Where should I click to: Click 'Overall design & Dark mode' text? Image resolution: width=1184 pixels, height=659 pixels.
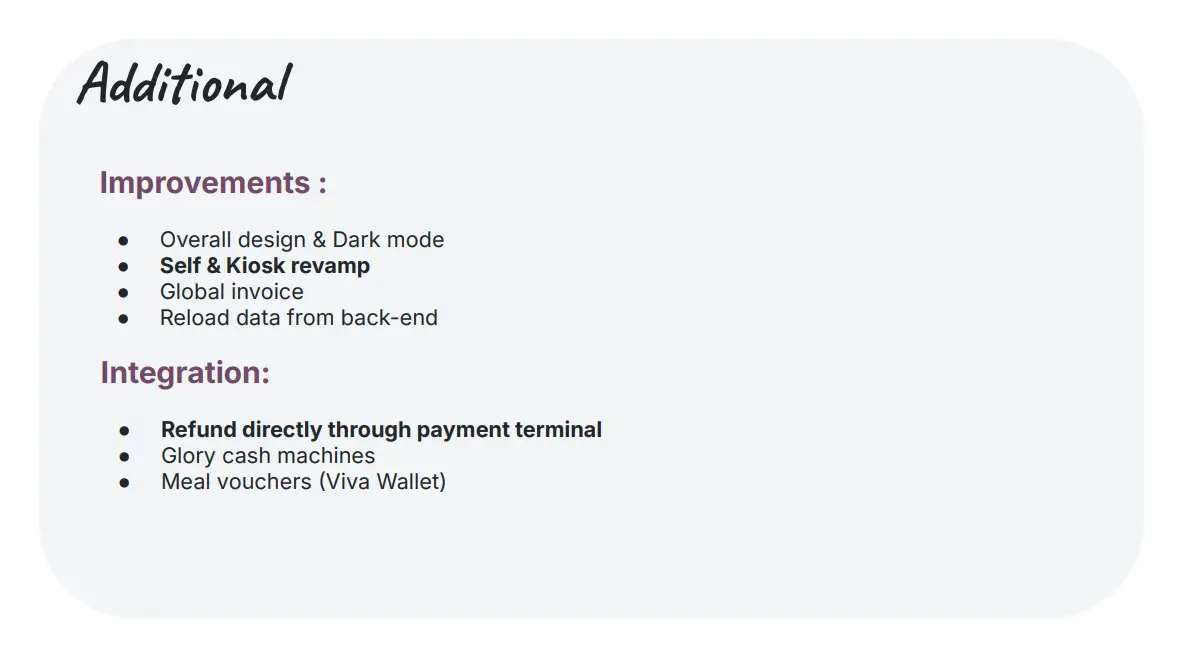(x=302, y=240)
